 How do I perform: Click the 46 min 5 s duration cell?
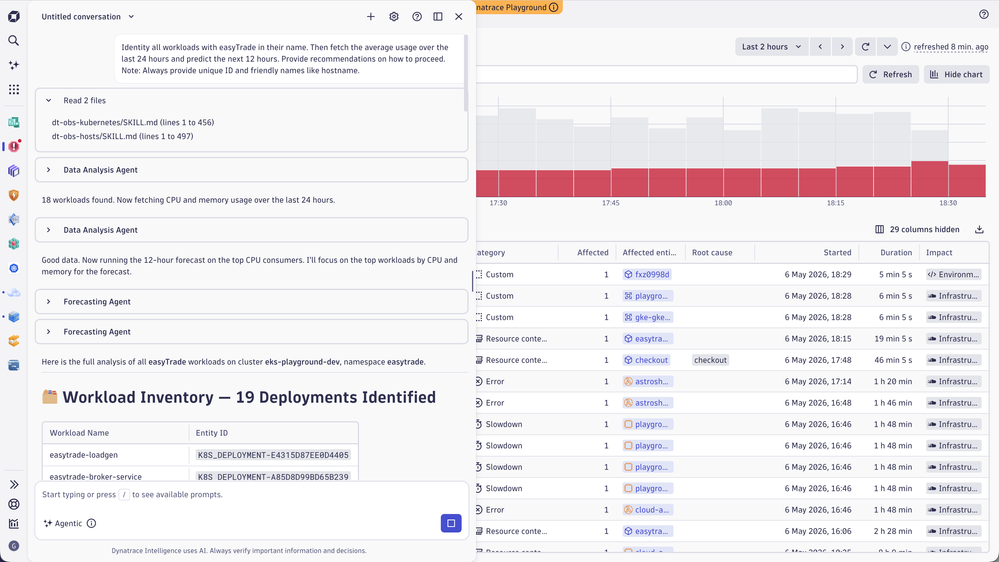point(893,360)
